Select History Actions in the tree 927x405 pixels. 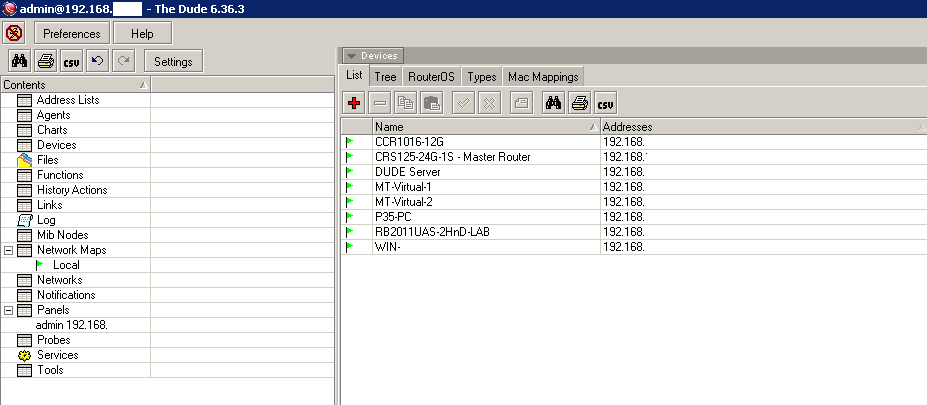(x=72, y=190)
